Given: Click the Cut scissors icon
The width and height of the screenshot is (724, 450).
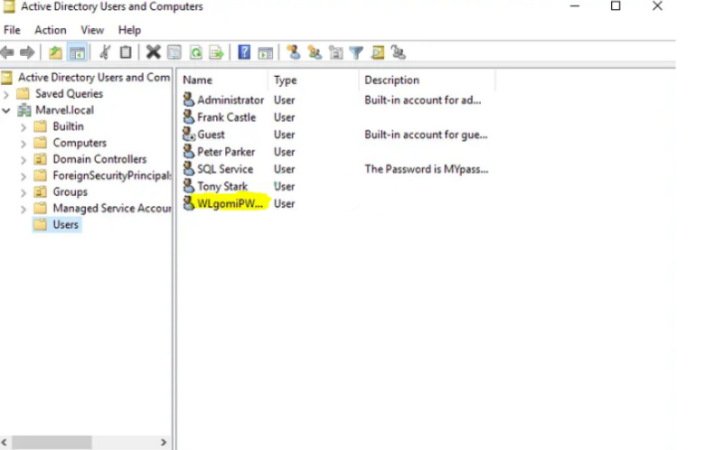Looking at the screenshot, I should 104,52.
